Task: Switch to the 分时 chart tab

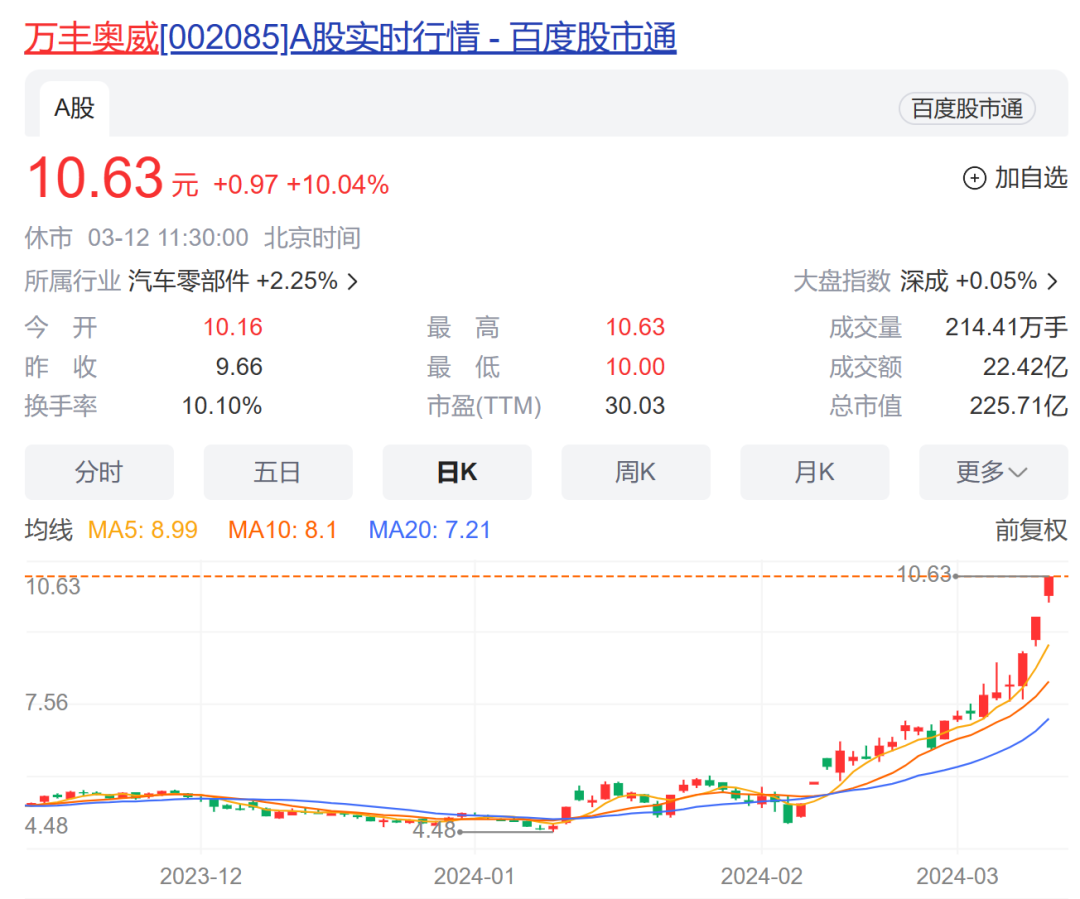Action: 99,473
